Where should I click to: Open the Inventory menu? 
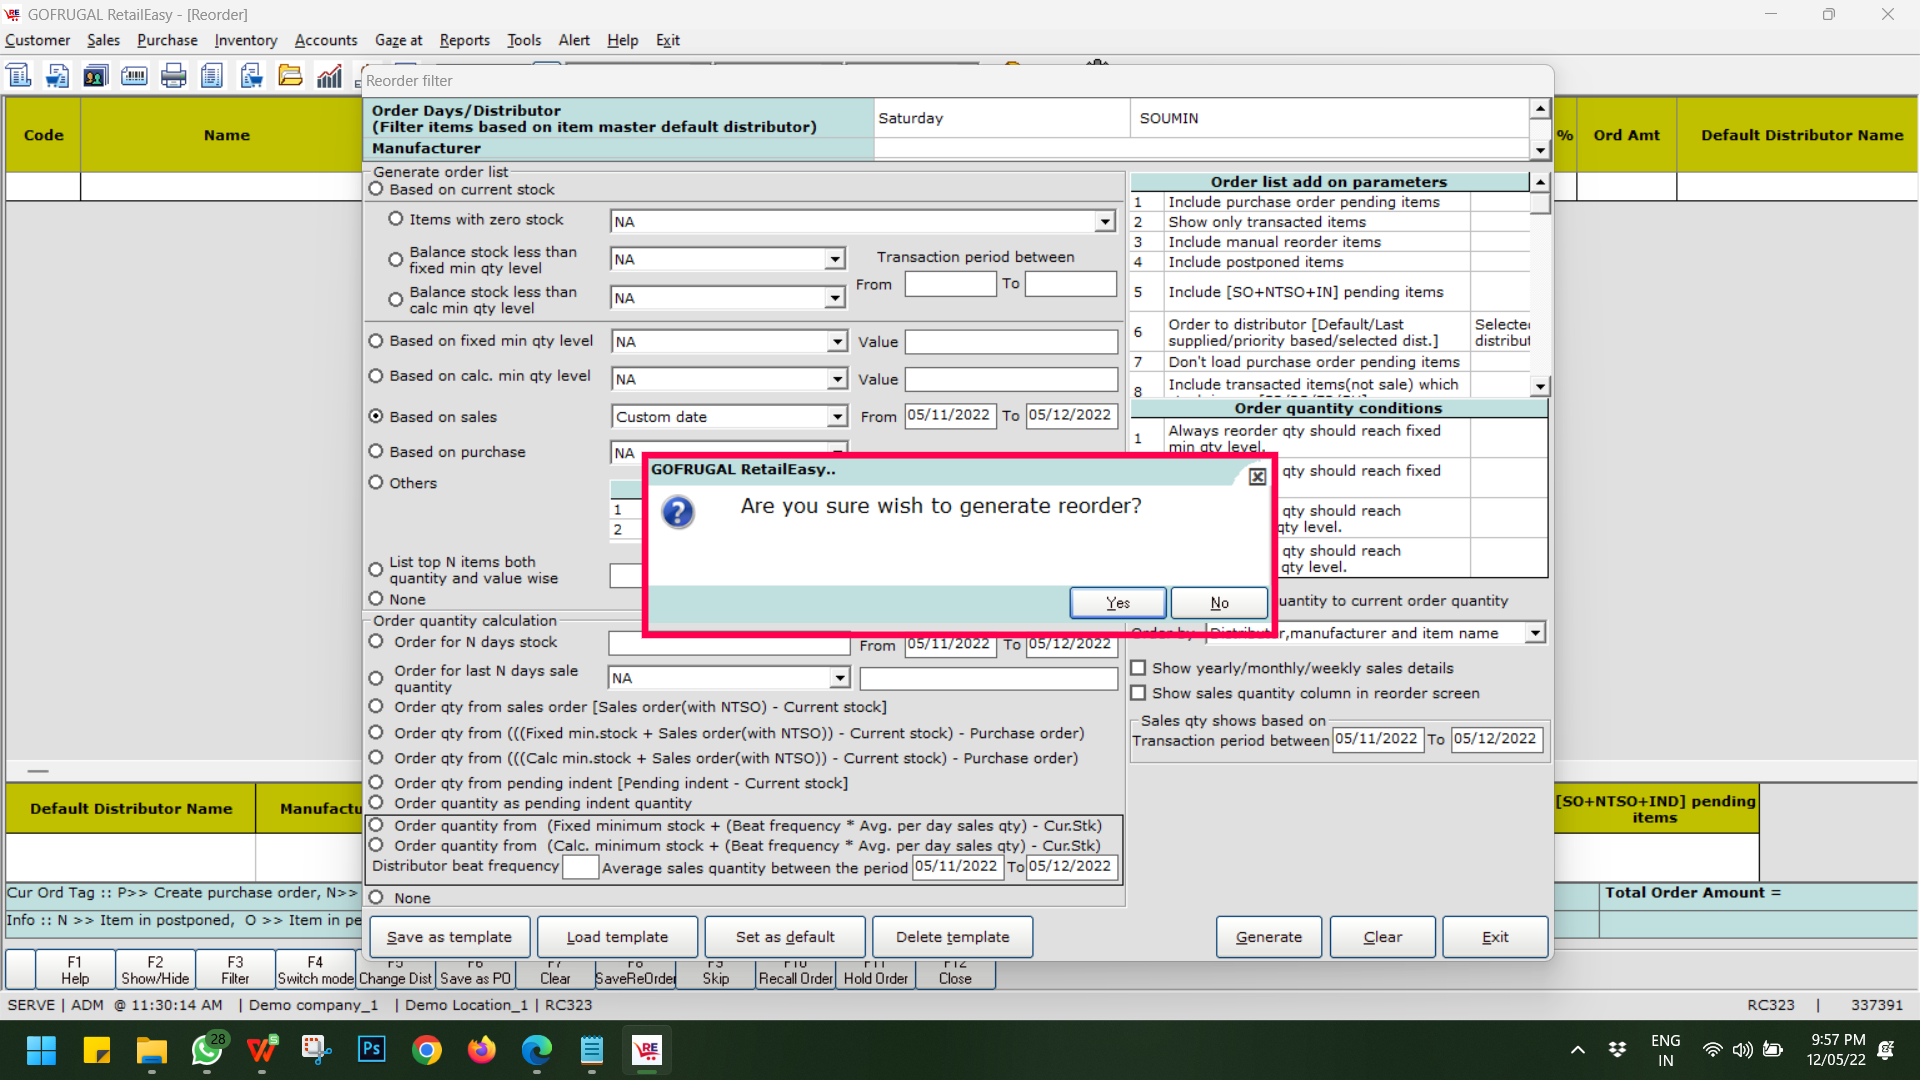pyautogui.click(x=245, y=40)
